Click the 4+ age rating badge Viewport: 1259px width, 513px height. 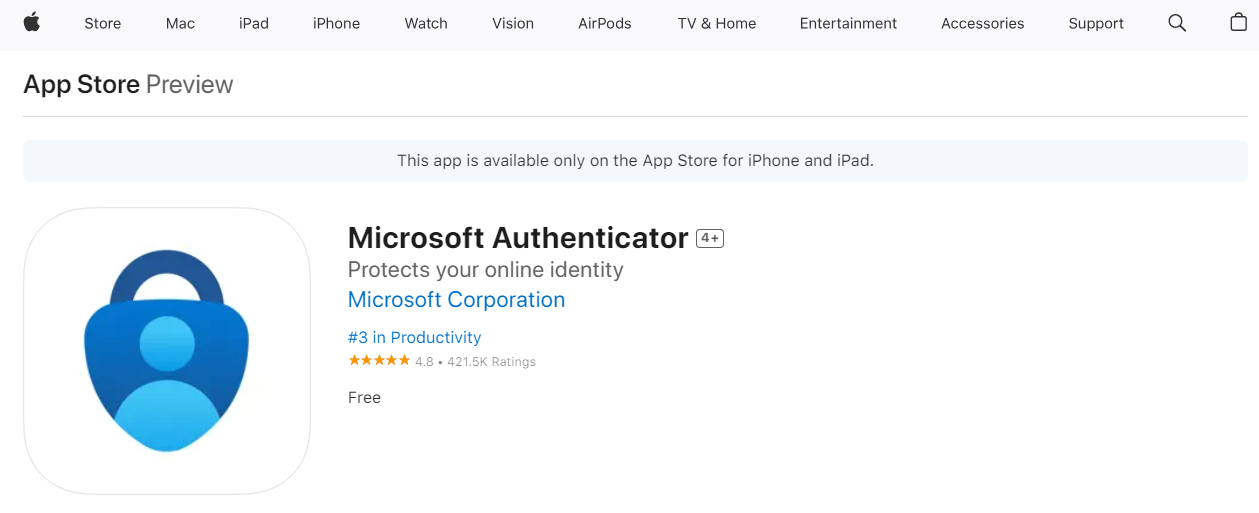pyautogui.click(x=710, y=238)
